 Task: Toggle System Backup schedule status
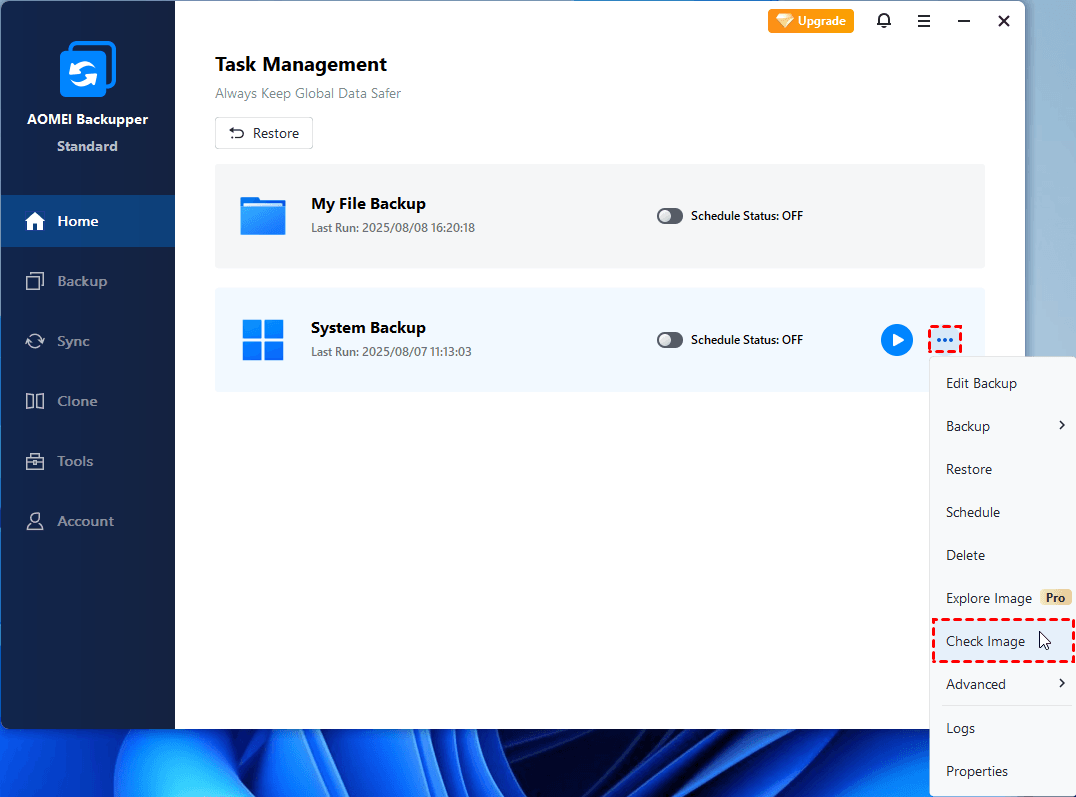pos(670,340)
